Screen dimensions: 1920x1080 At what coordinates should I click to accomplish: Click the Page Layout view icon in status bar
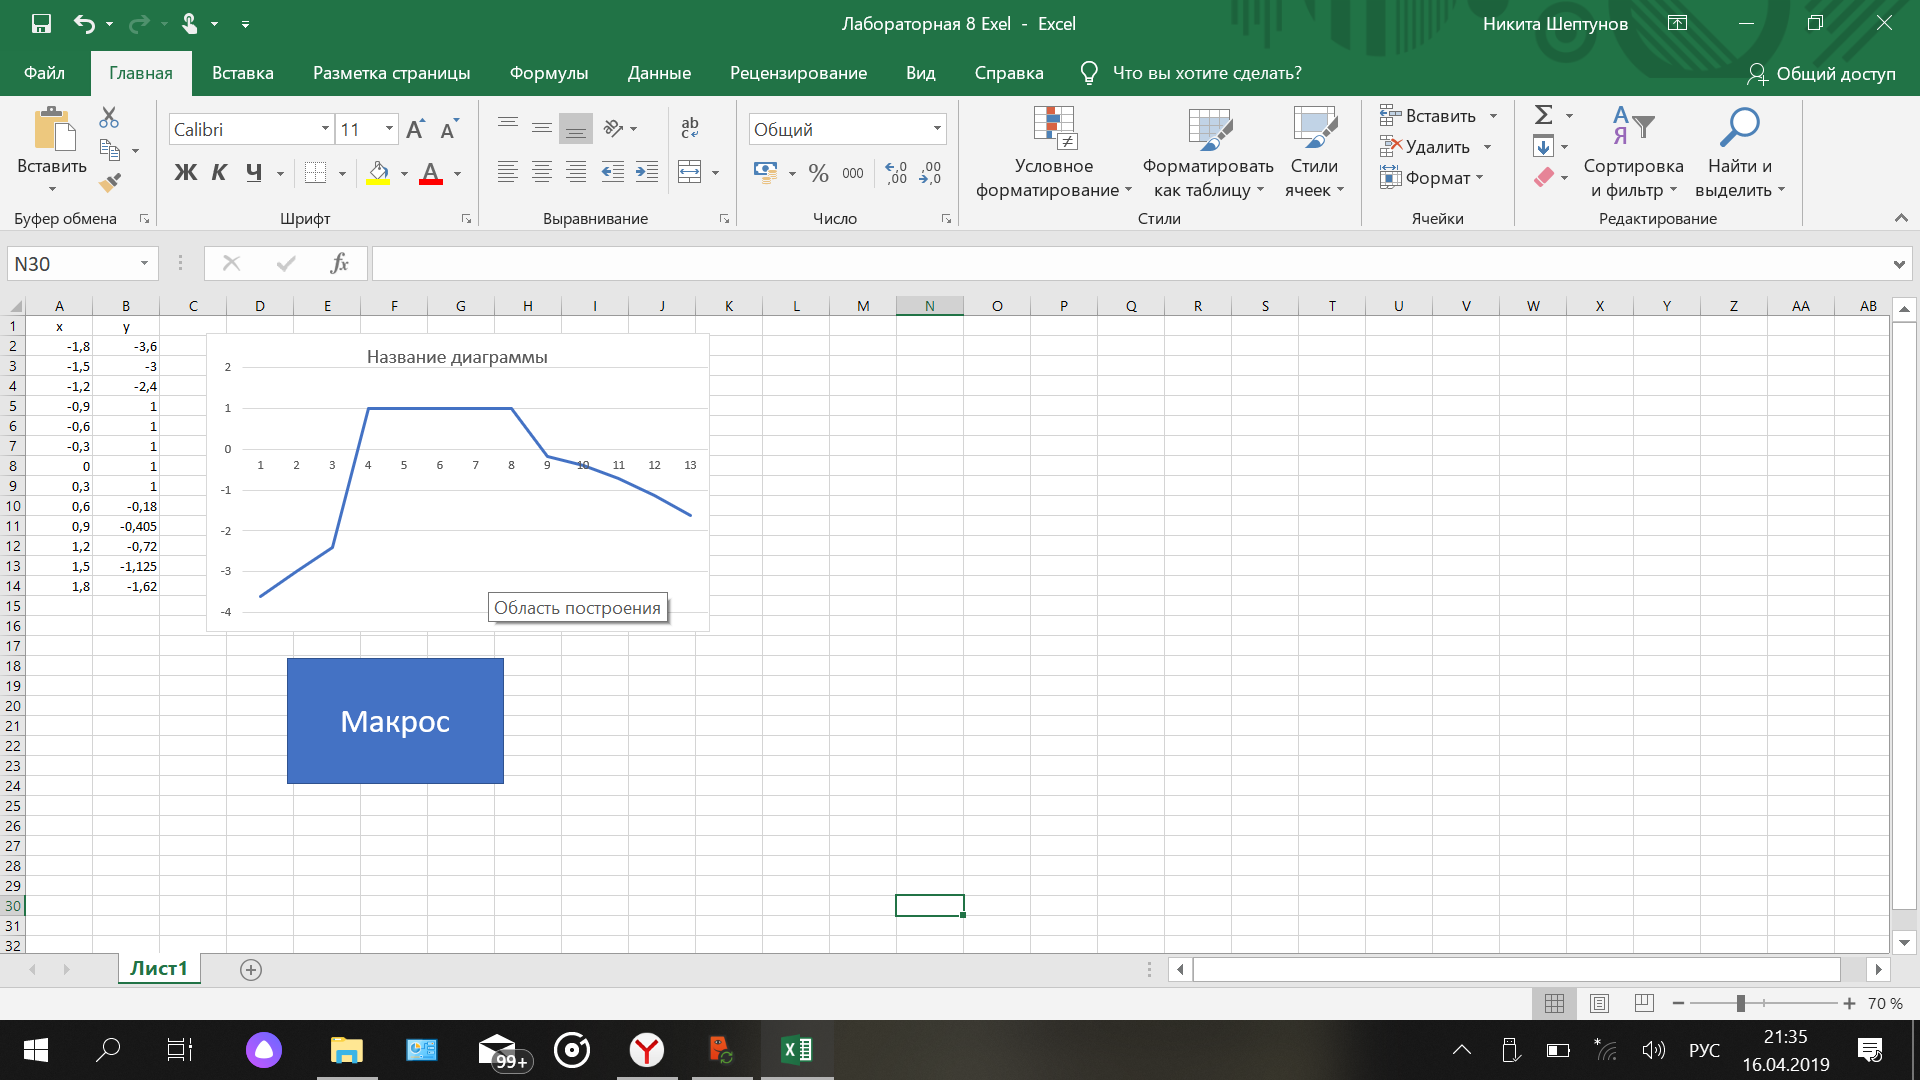(1599, 1003)
